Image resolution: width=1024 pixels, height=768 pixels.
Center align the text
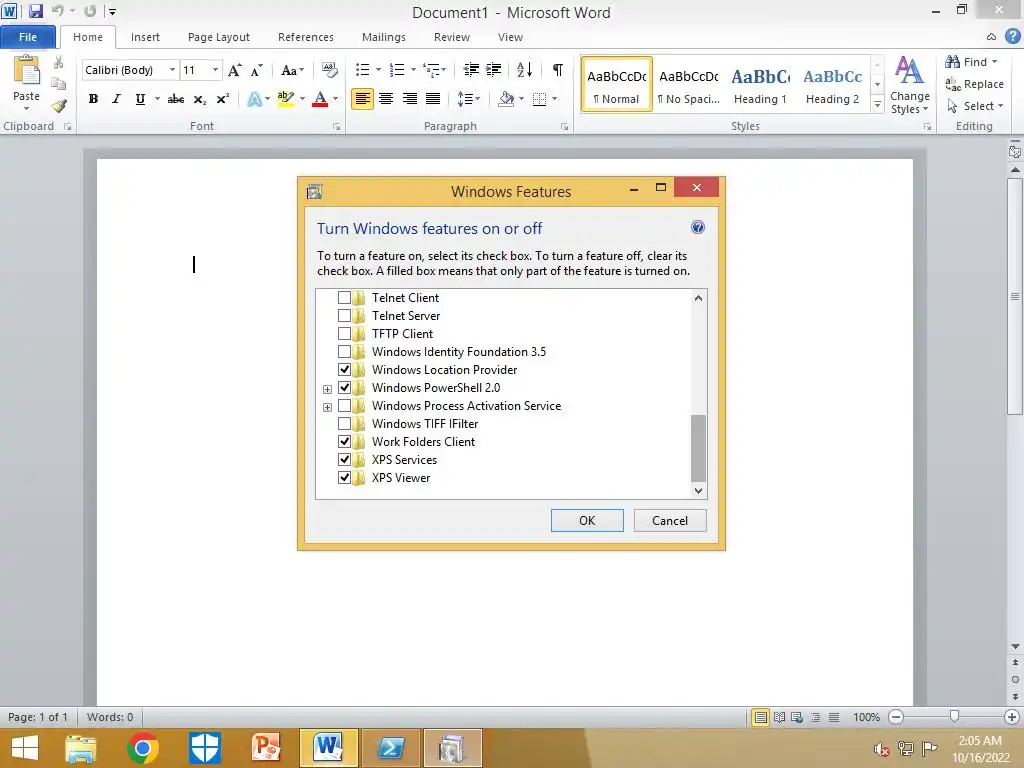click(x=386, y=99)
